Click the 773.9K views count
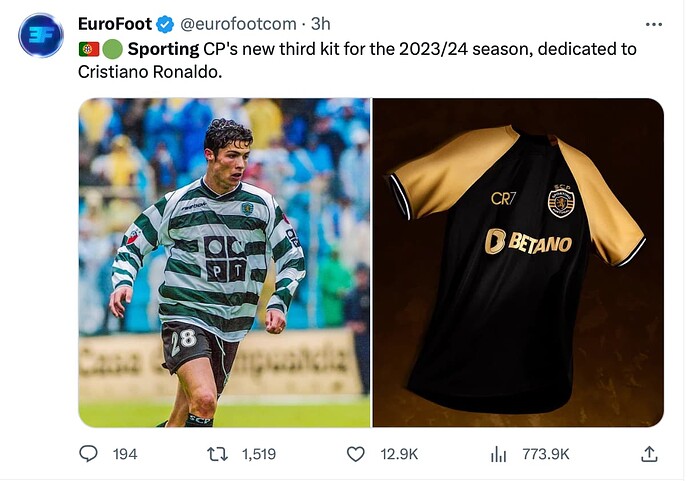Screen dimensions: 689x481 tap(546, 454)
